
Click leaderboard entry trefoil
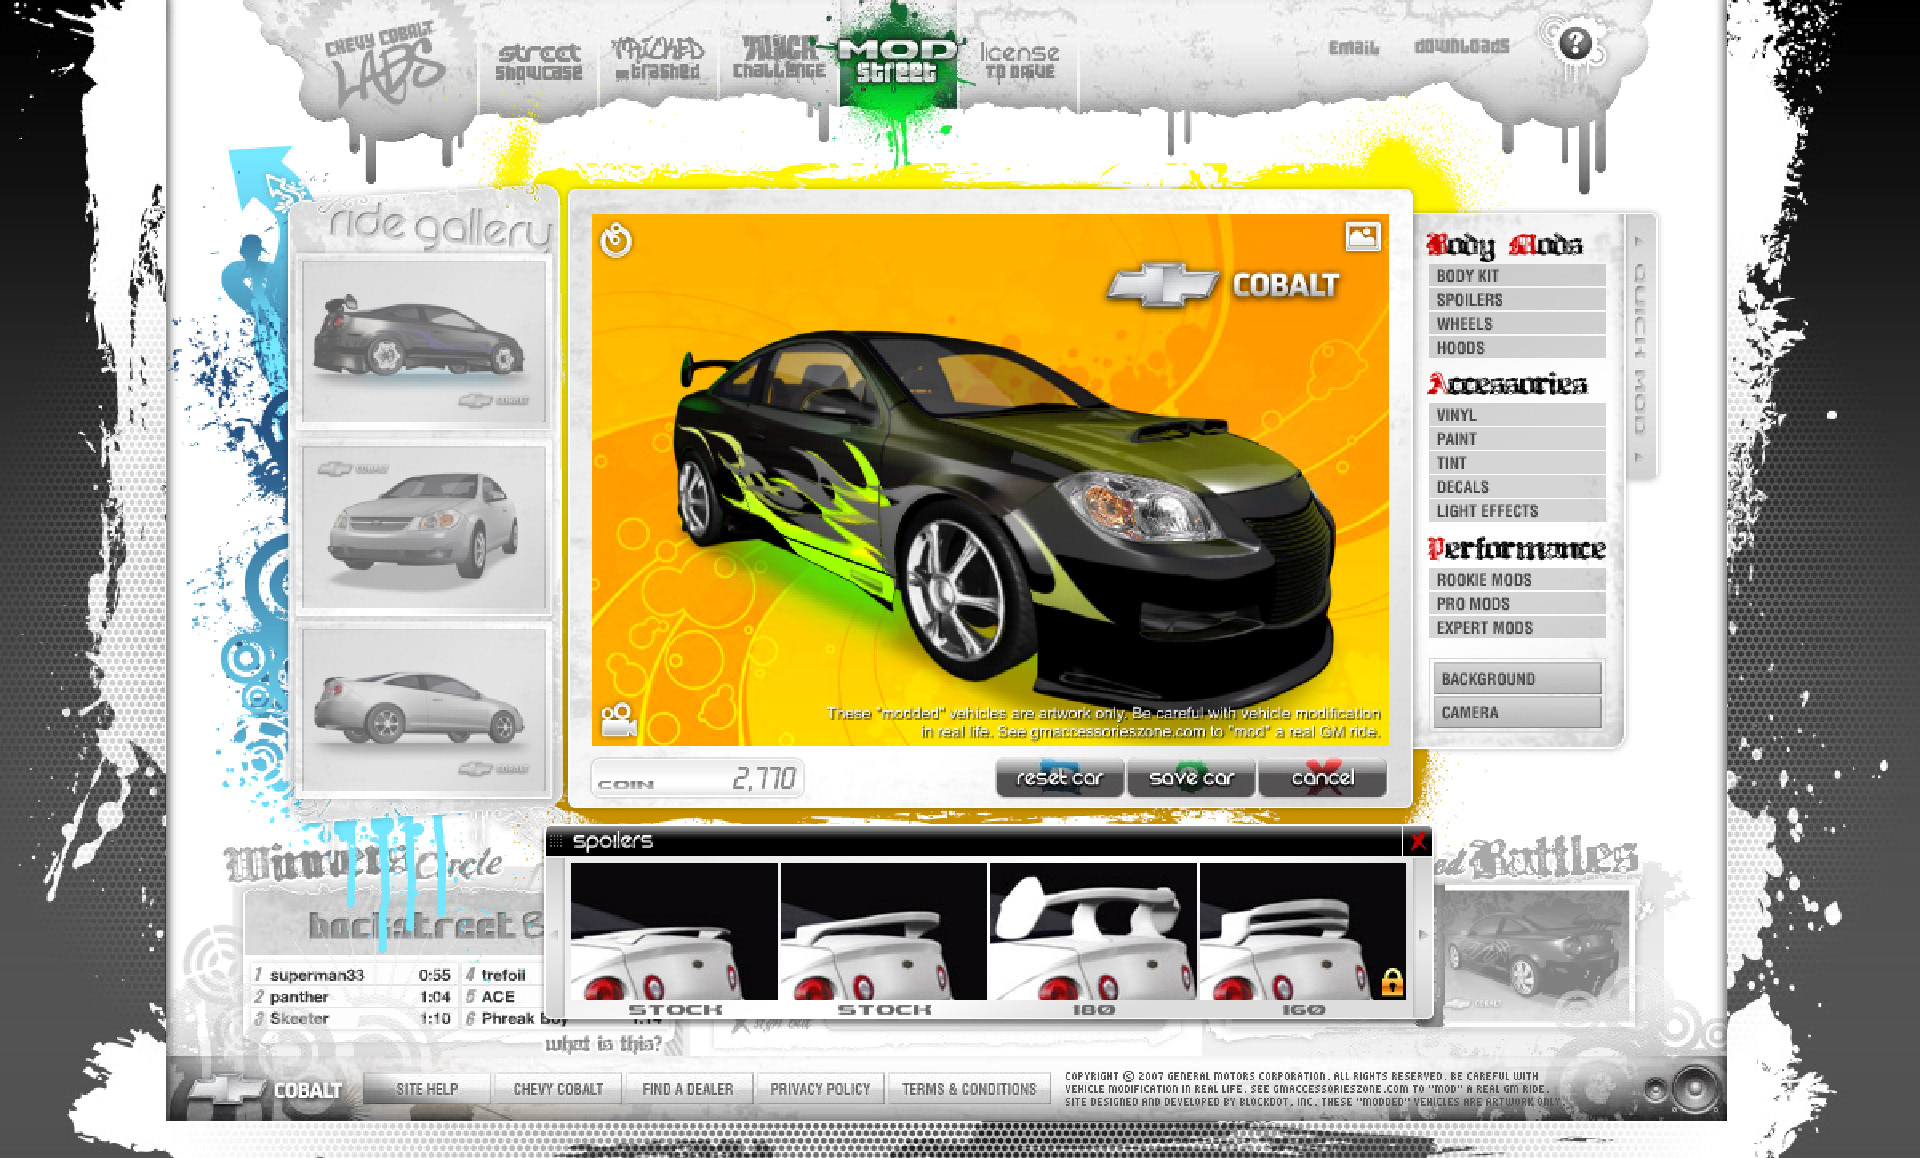coord(503,975)
